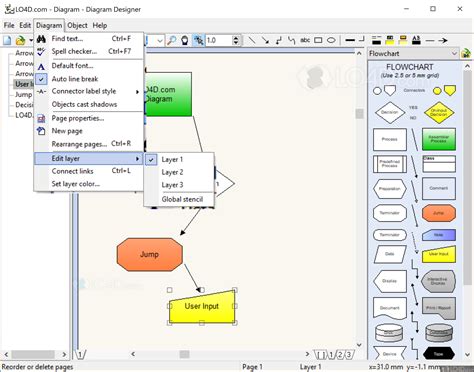
Task: Open the line color toolbar button
Action: pyautogui.click(x=376, y=40)
